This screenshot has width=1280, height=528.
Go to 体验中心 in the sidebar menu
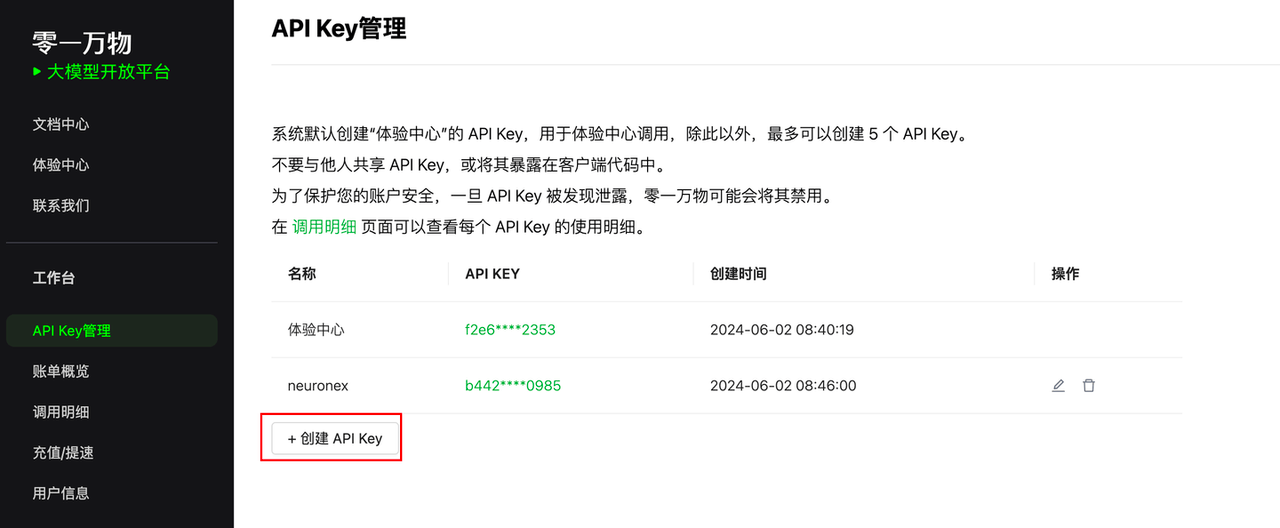point(61,165)
